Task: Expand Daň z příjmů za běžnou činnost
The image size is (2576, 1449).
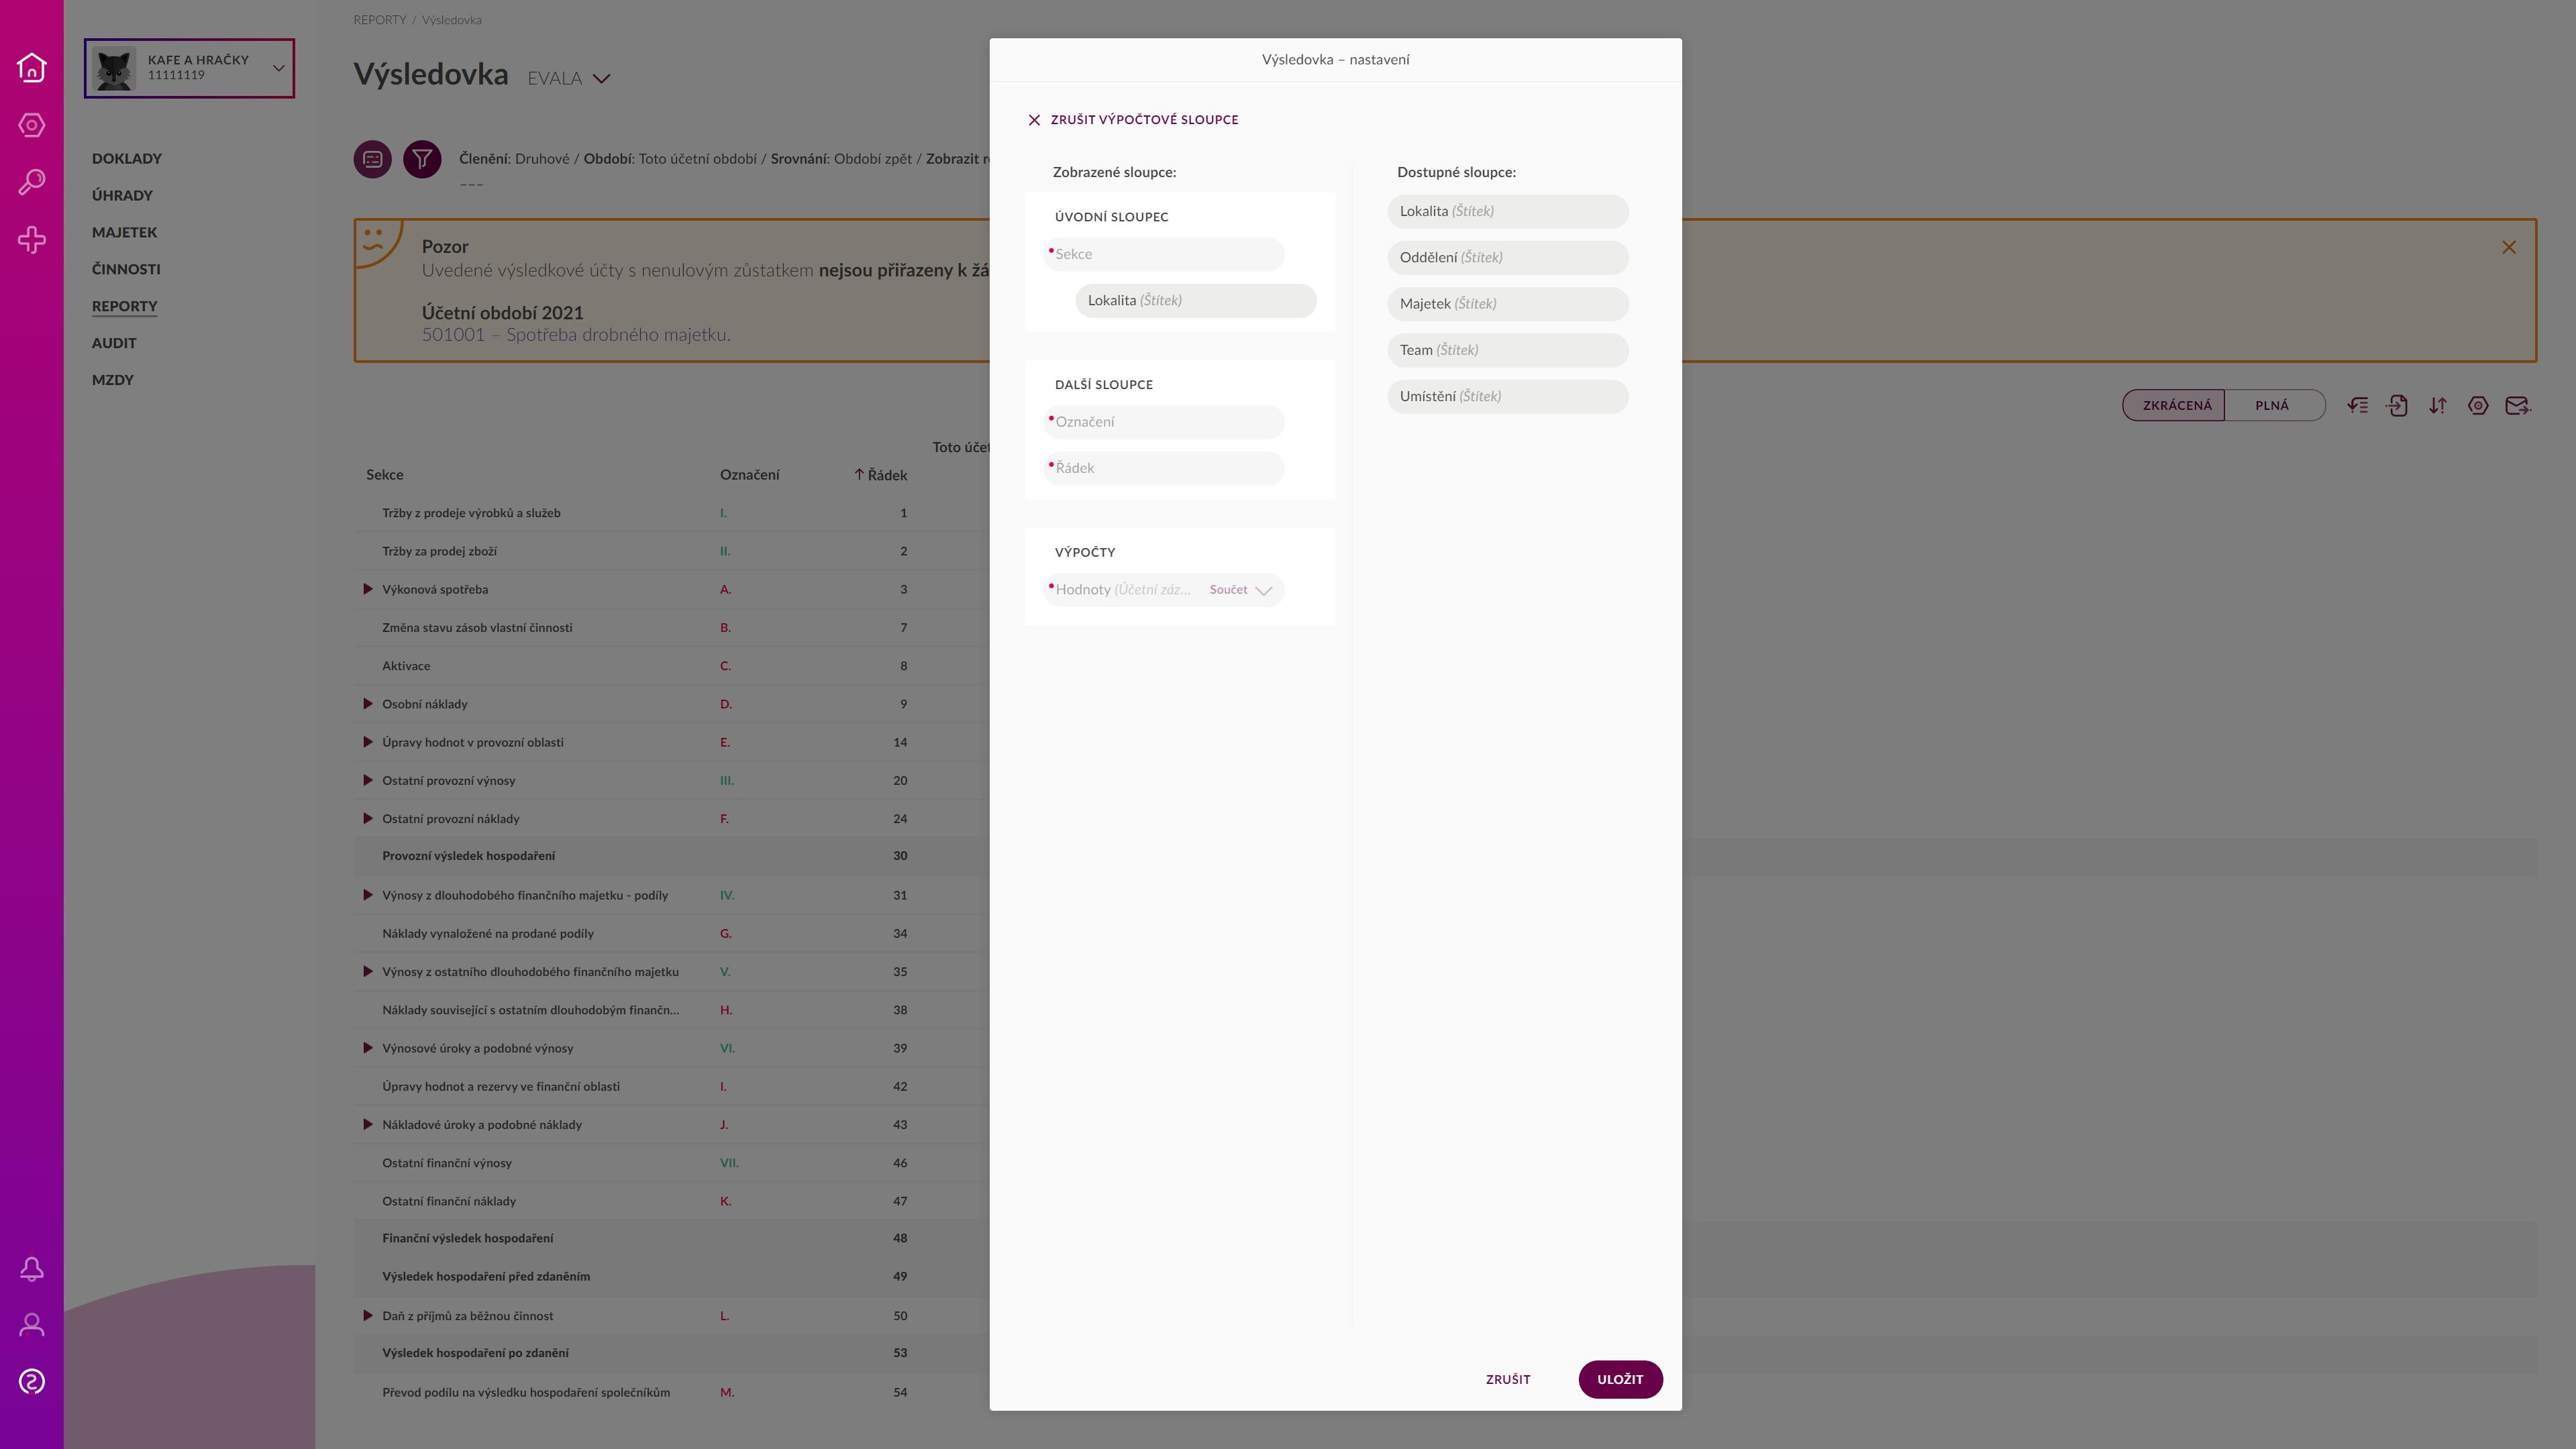Action: (367, 1316)
